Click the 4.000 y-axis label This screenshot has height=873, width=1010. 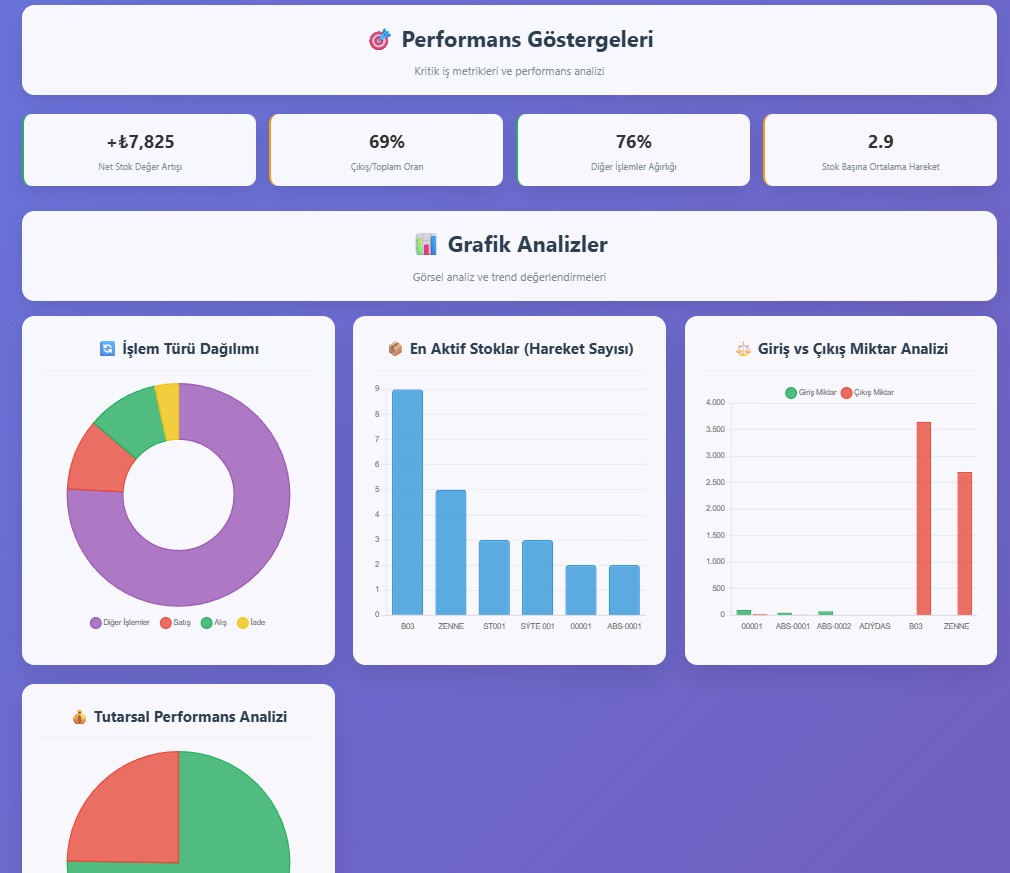[715, 403]
